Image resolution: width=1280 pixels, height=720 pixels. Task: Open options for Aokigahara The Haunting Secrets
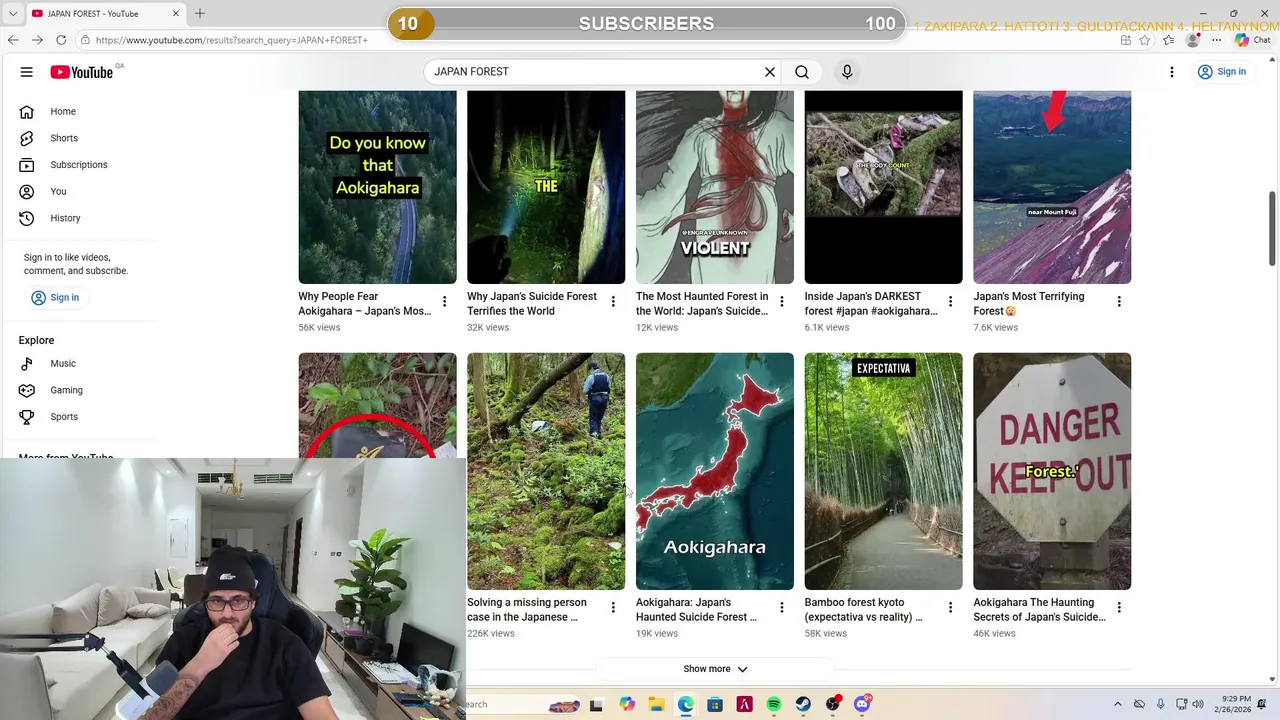click(1119, 607)
